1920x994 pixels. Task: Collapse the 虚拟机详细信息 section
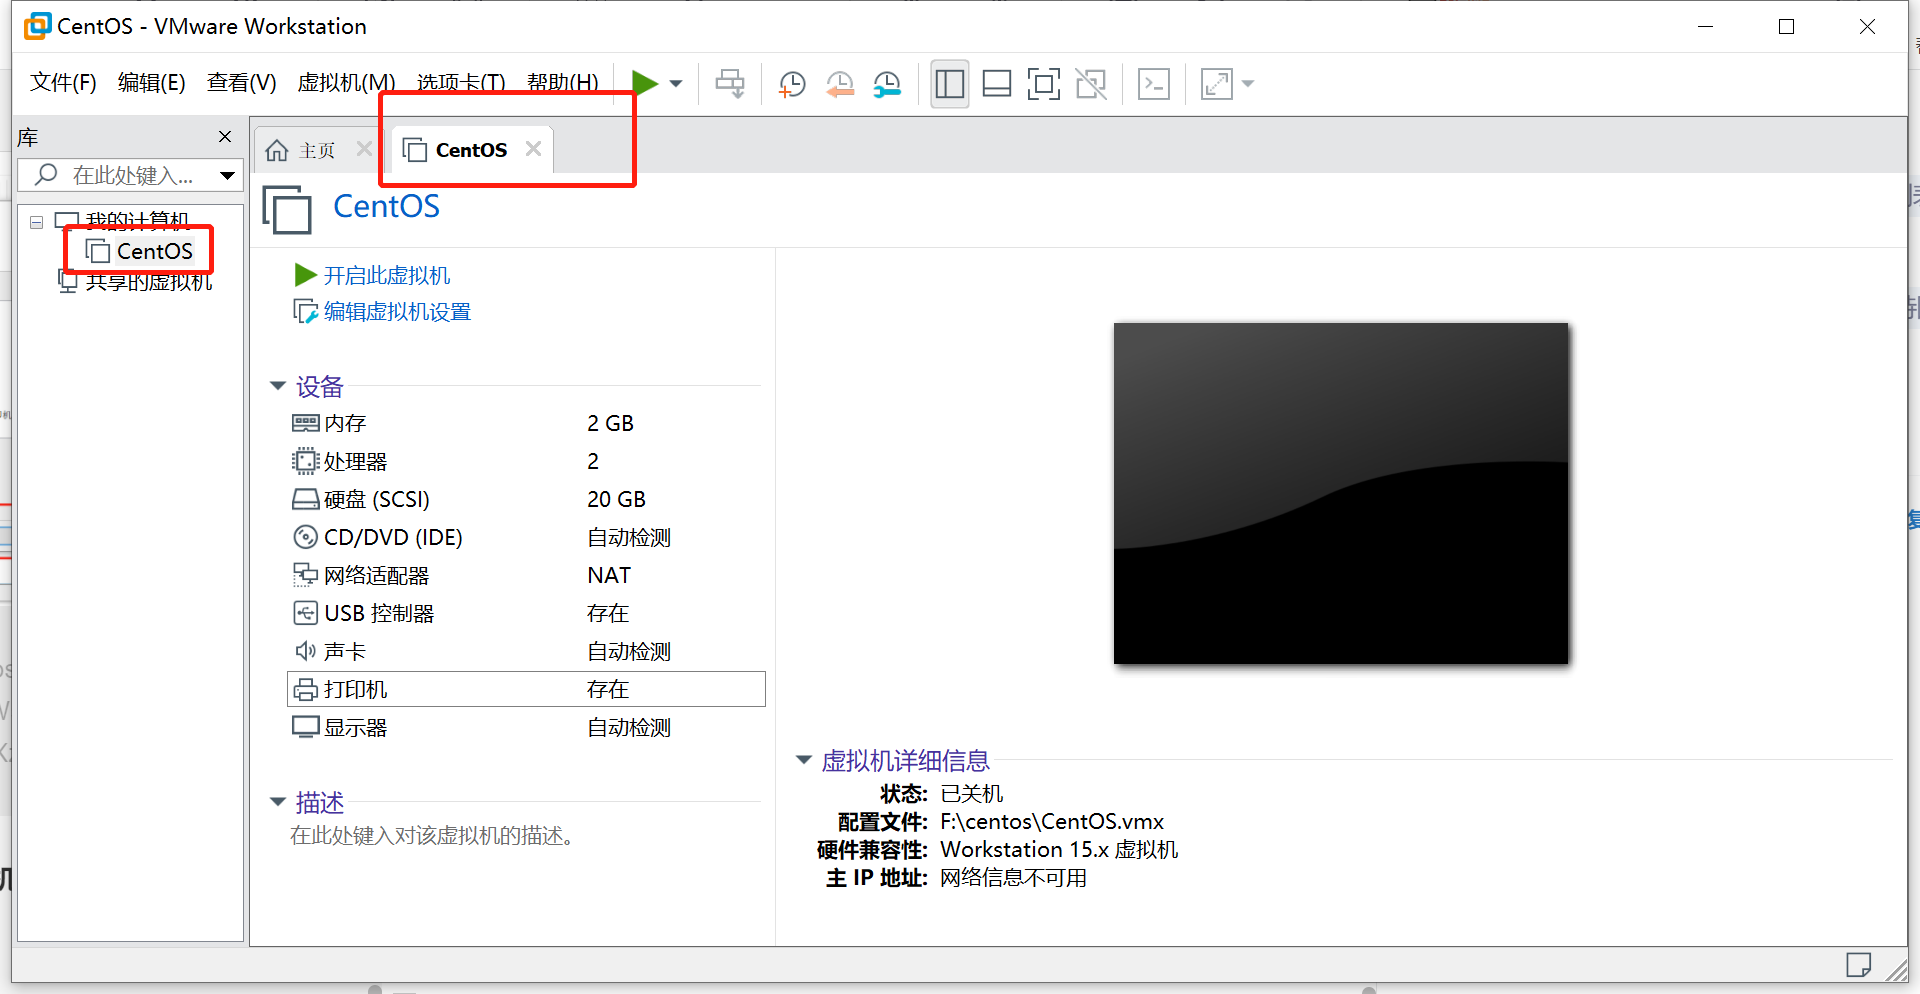[805, 760]
